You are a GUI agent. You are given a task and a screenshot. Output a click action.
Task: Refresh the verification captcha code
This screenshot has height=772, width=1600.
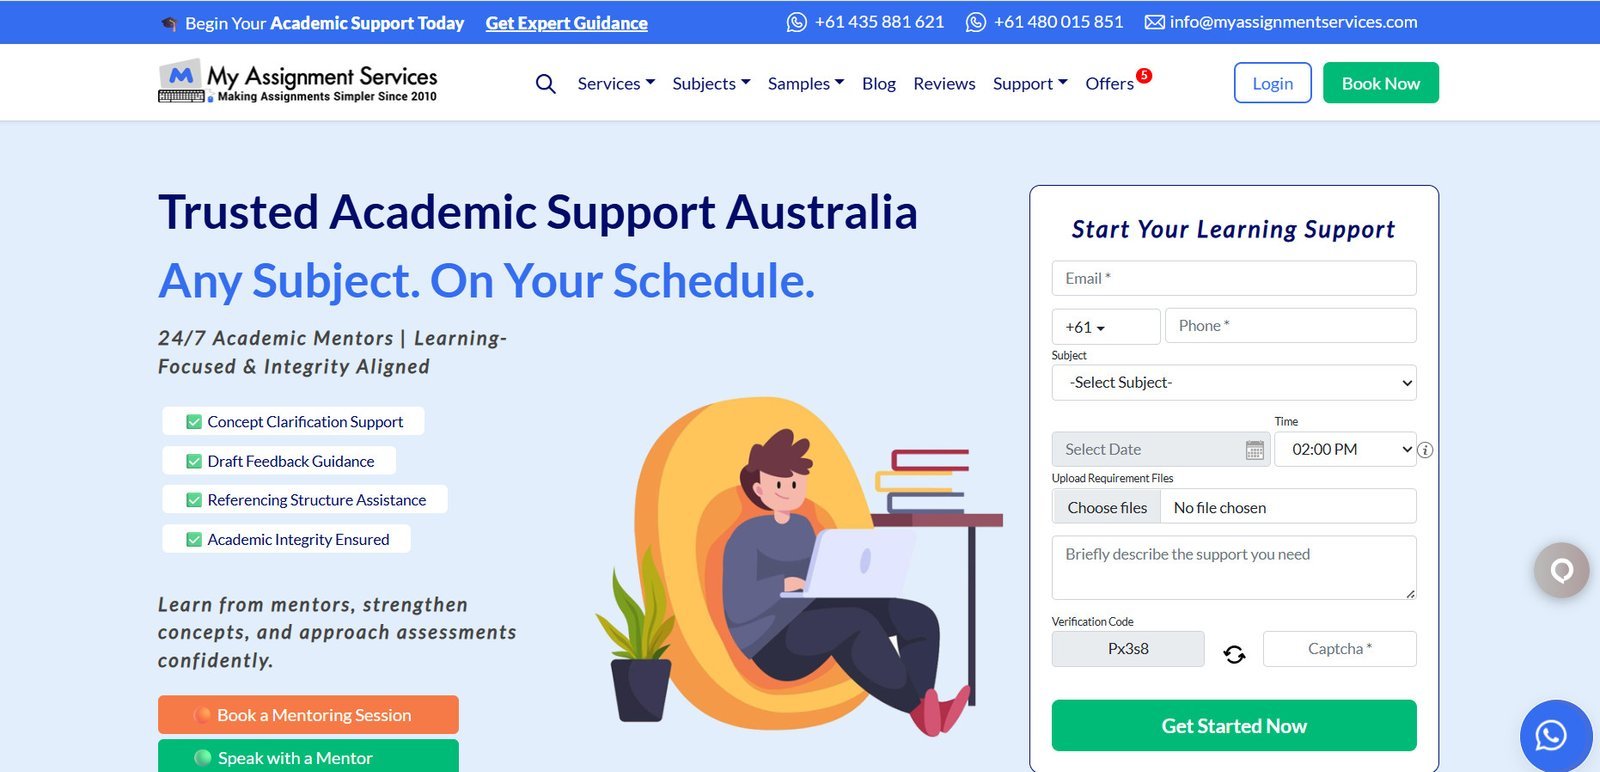(x=1234, y=654)
